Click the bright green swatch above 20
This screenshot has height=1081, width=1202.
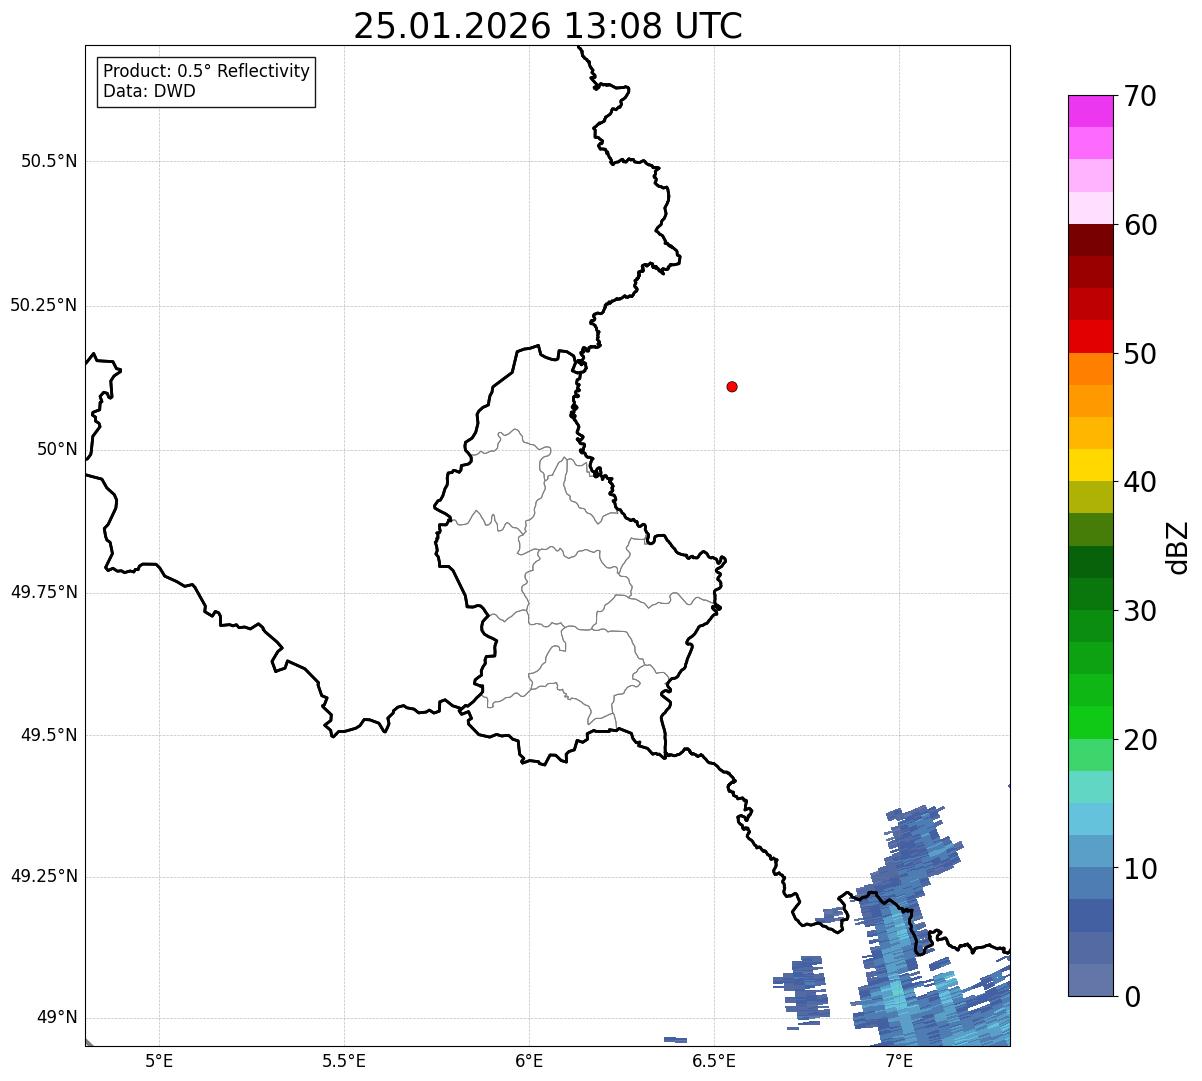pyautogui.click(x=1090, y=723)
